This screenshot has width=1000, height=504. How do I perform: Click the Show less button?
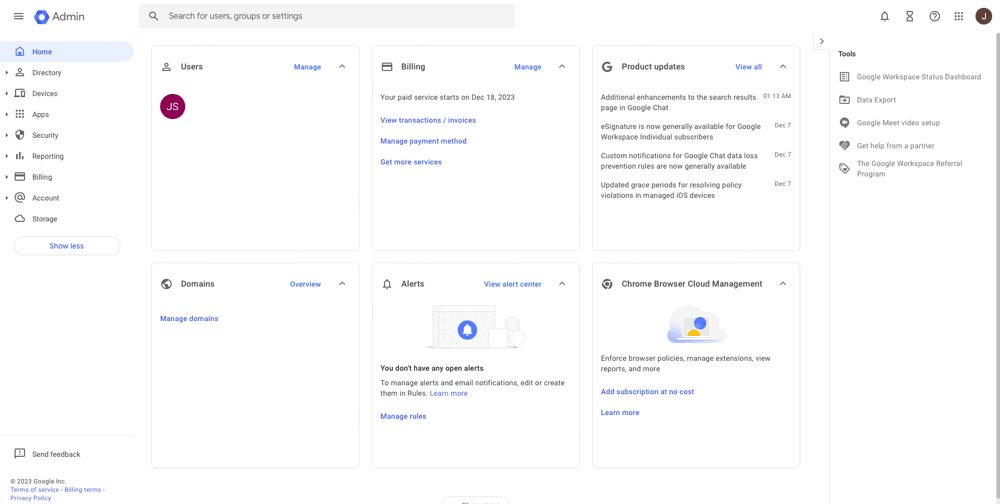(67, 246)
